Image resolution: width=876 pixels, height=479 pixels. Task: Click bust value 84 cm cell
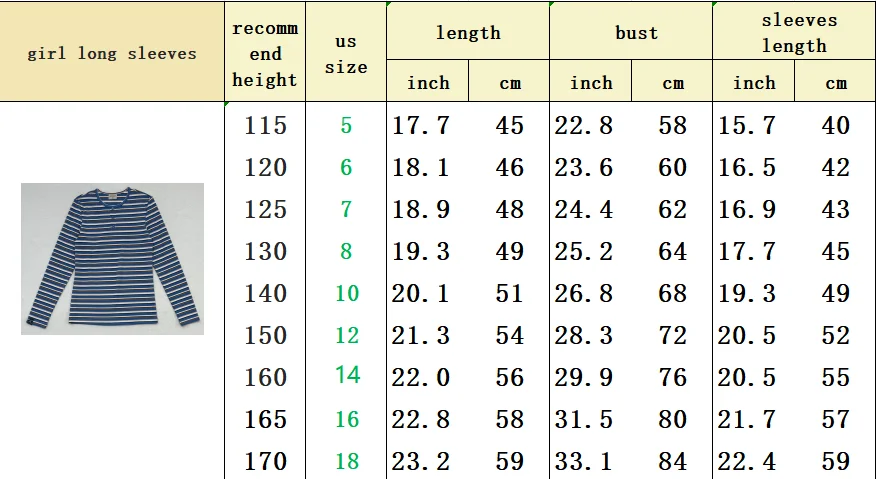click(x=672, y=461)
